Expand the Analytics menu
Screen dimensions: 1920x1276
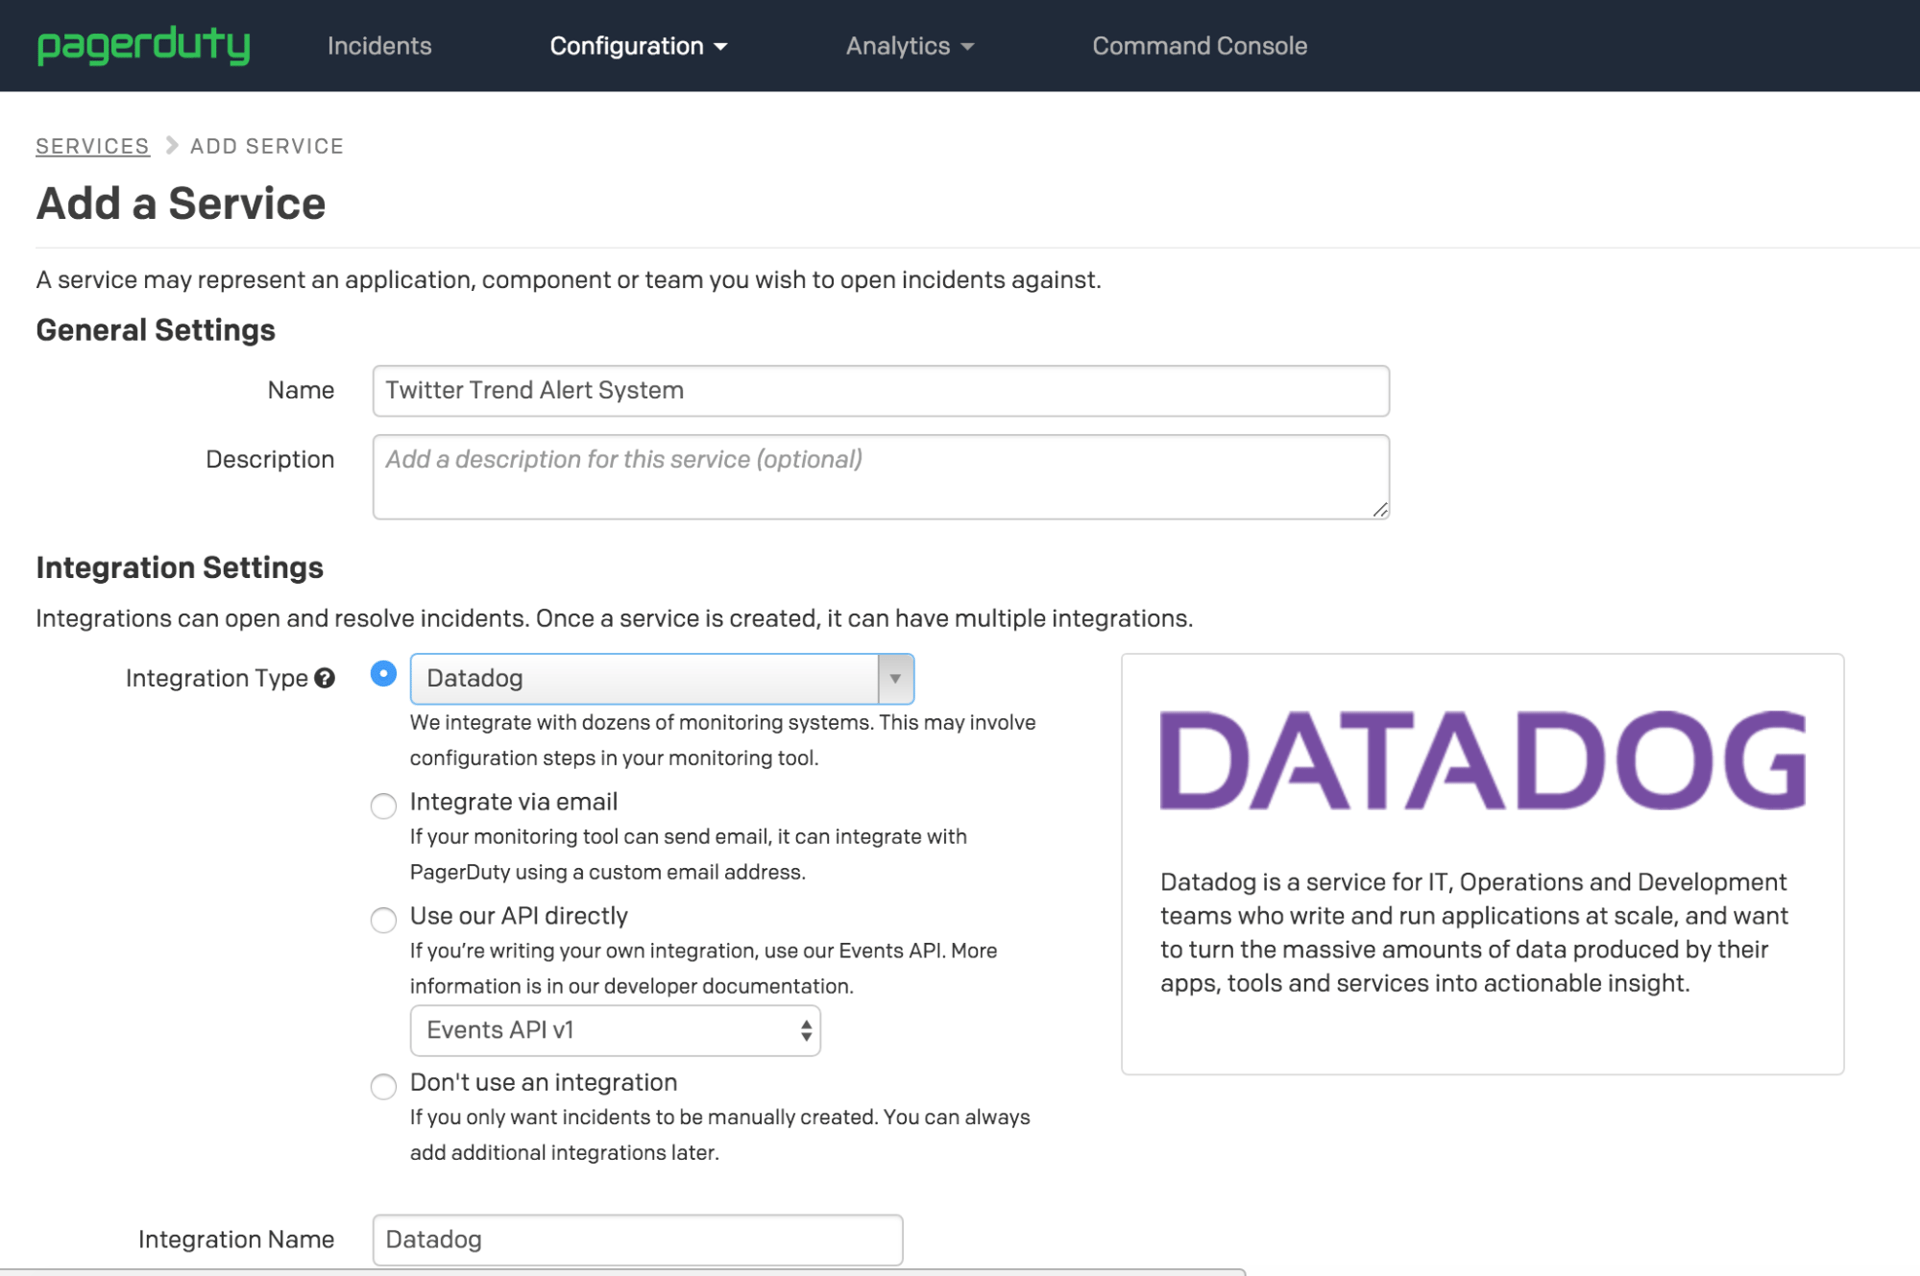pos(898,46)
